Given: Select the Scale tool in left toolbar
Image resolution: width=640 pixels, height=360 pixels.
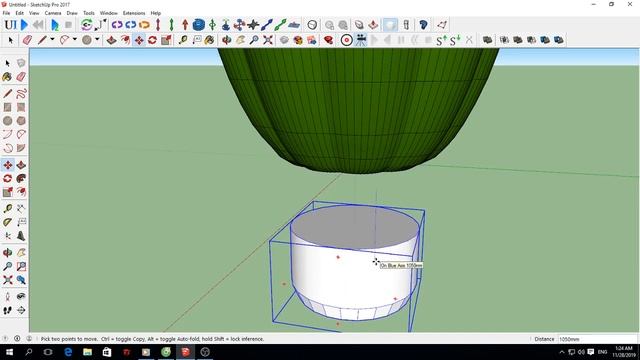Looking at the screenshot, I should [8, 192].
